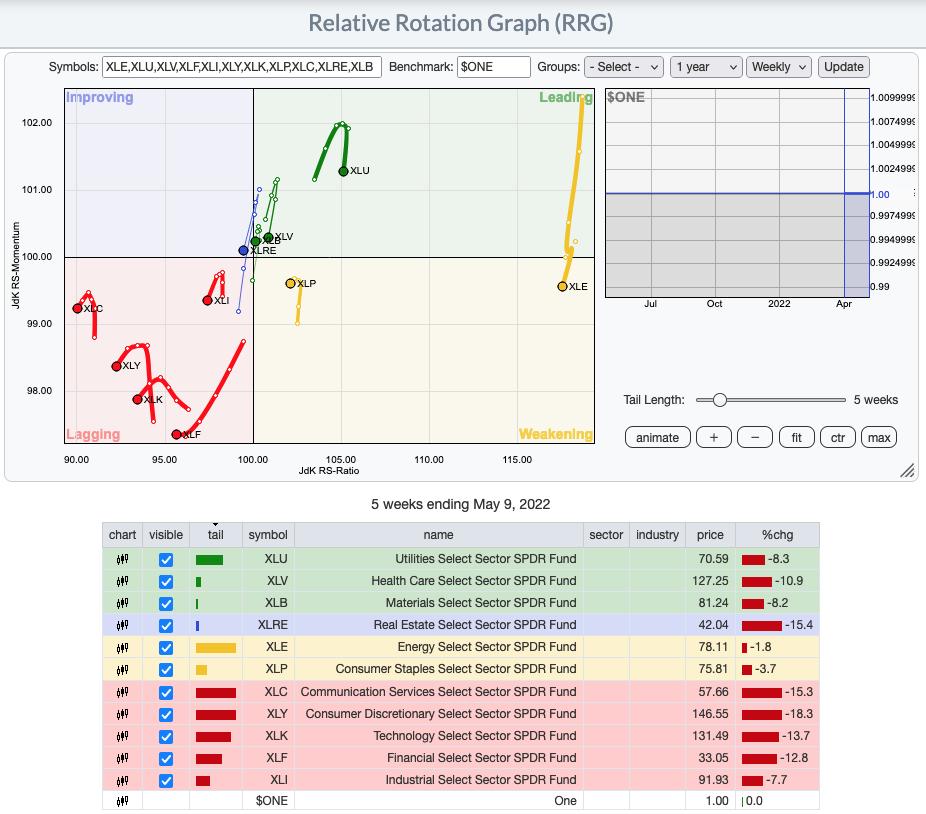The height and width of the screenshot is (814, 926).
Task: Zoom out with the minus button
Action: (x=755, y=438)
